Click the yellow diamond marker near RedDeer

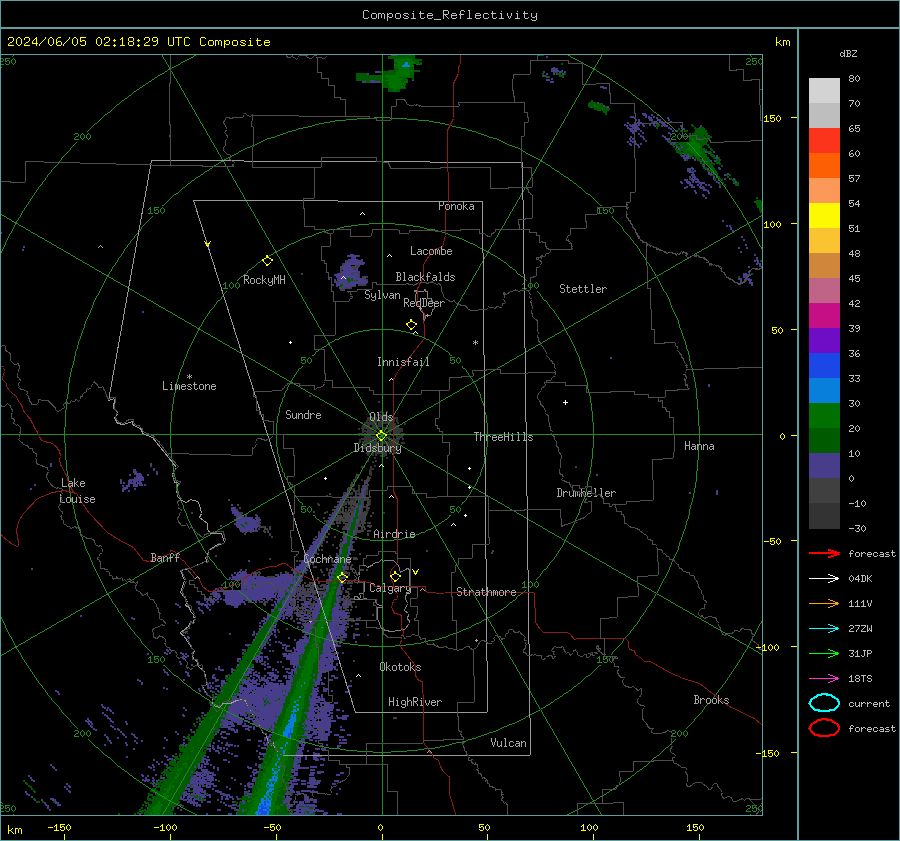coord(411,325)
